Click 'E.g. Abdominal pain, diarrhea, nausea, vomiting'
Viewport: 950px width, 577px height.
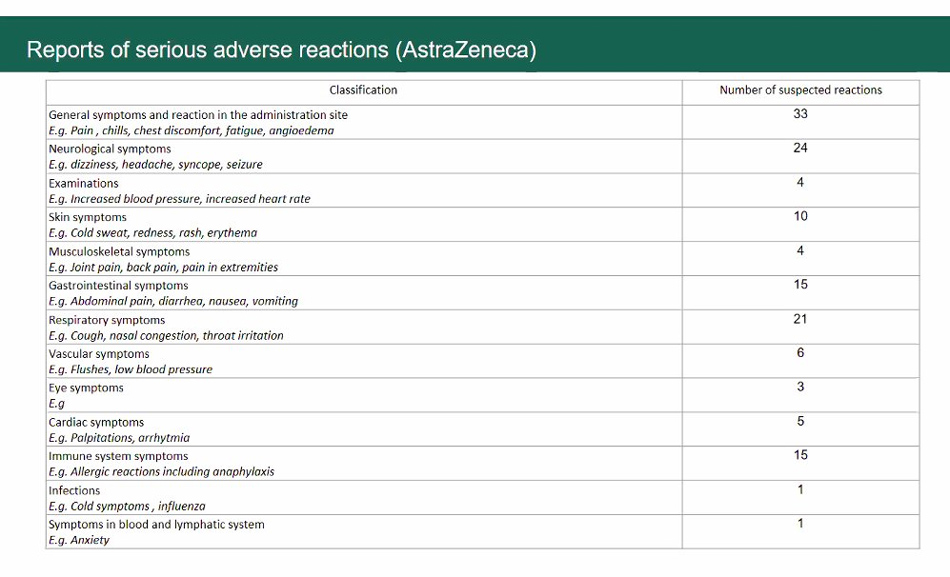pos(173,301)
